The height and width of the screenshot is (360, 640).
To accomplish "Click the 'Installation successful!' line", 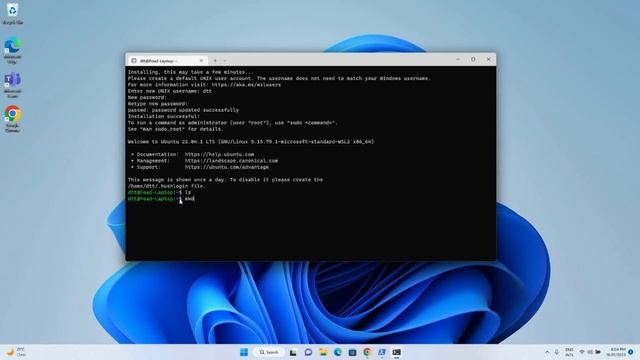I will (x=164, y=116).
